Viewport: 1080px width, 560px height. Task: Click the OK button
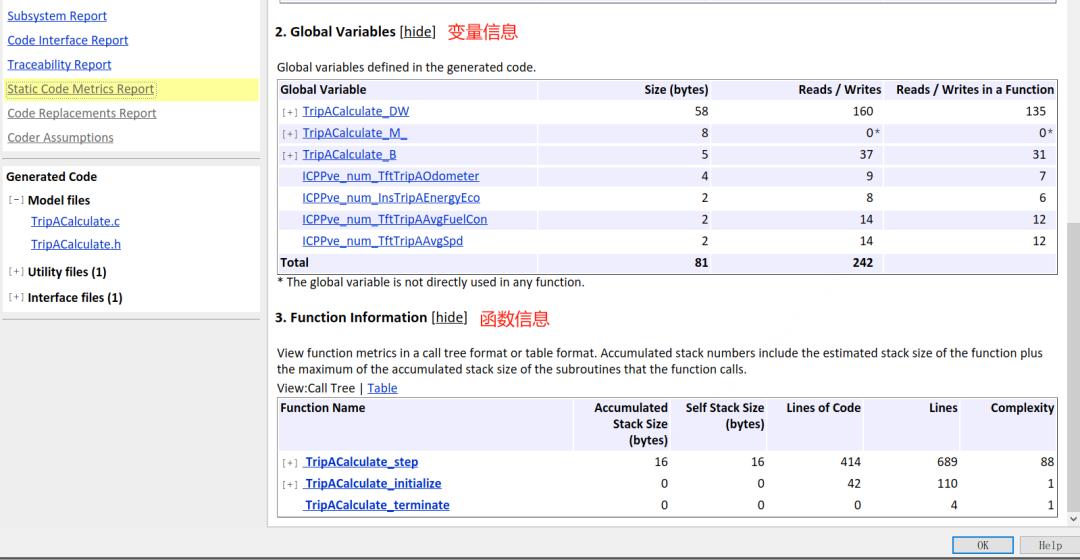[x=982, y=545]
